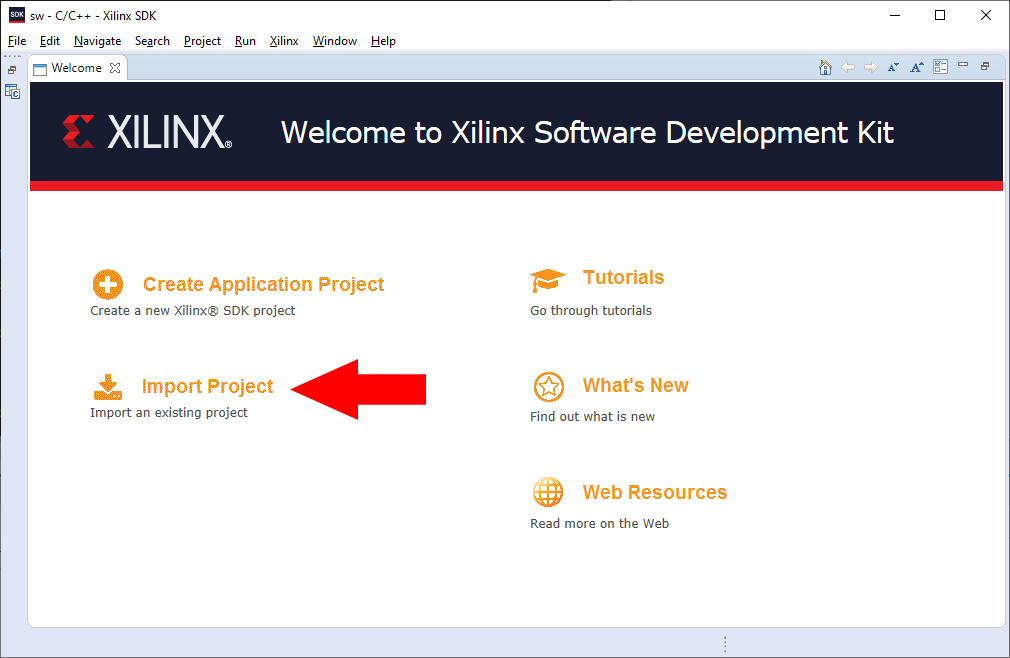Minimize the Xilinx SDK window from the title bar
The image size is (1010, 658).
(x=895, y=15)
